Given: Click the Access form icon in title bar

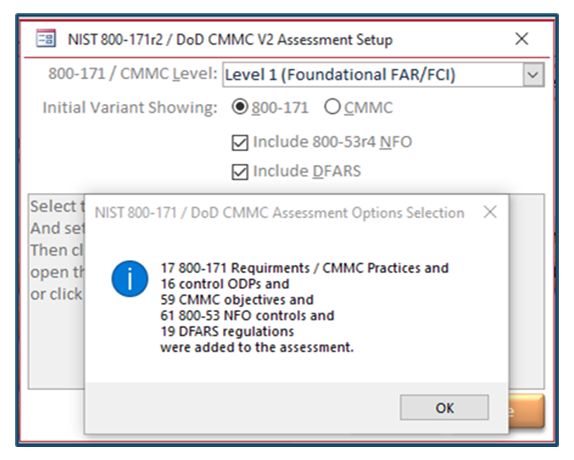Looking at the screenshot, I should 46,38.
